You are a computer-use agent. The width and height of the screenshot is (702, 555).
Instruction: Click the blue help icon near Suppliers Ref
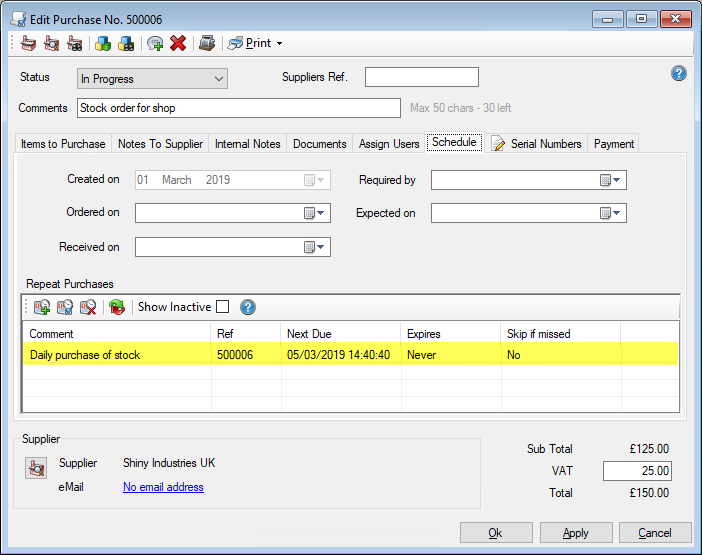(679, 73)
